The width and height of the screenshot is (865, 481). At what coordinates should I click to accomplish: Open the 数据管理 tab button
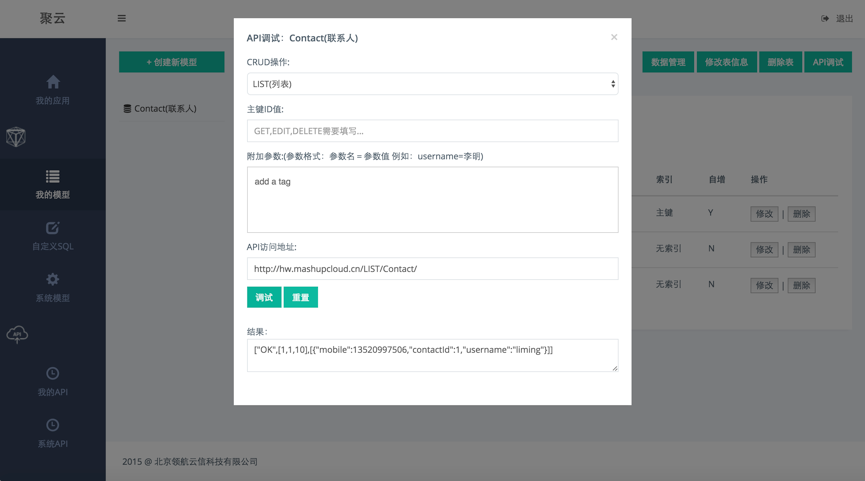tap(668, 62)
